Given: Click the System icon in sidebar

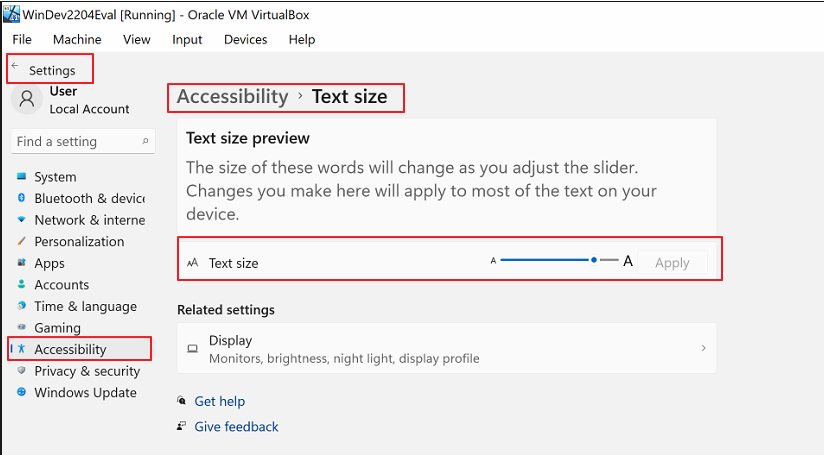Looking at the screenshot, I should tap(21, 177).
